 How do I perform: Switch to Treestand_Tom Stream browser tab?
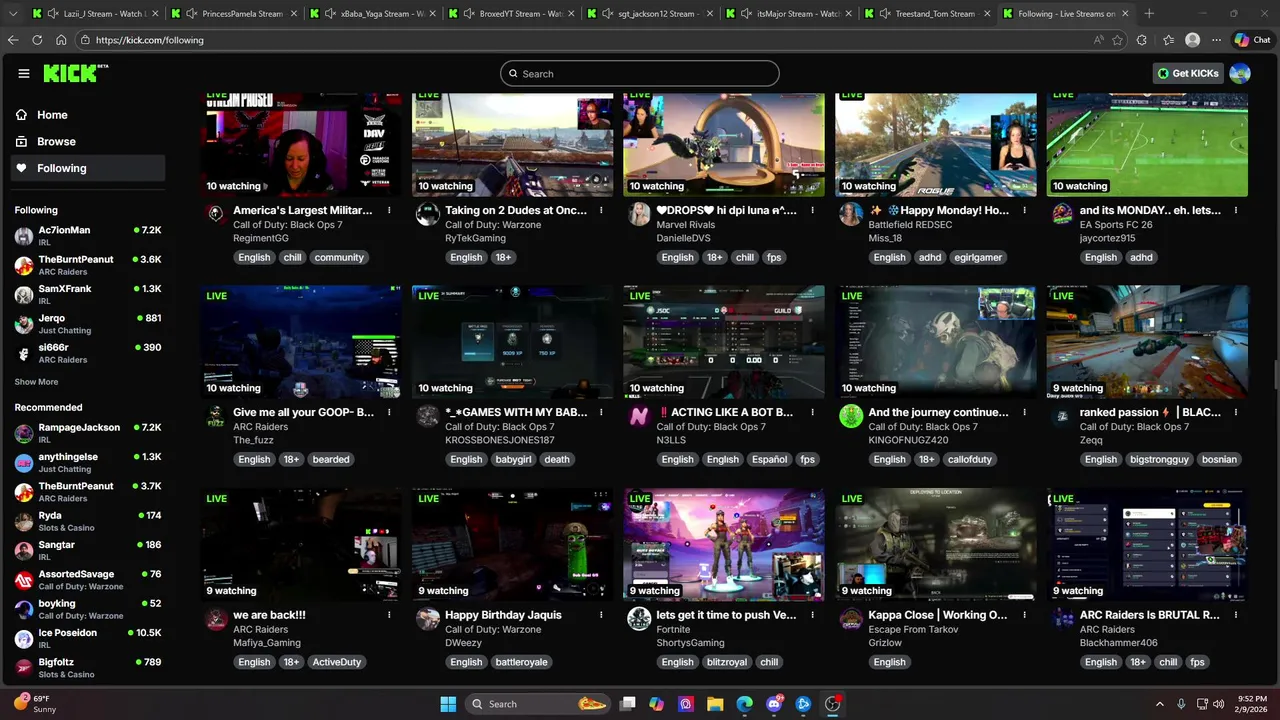point(929,14)
